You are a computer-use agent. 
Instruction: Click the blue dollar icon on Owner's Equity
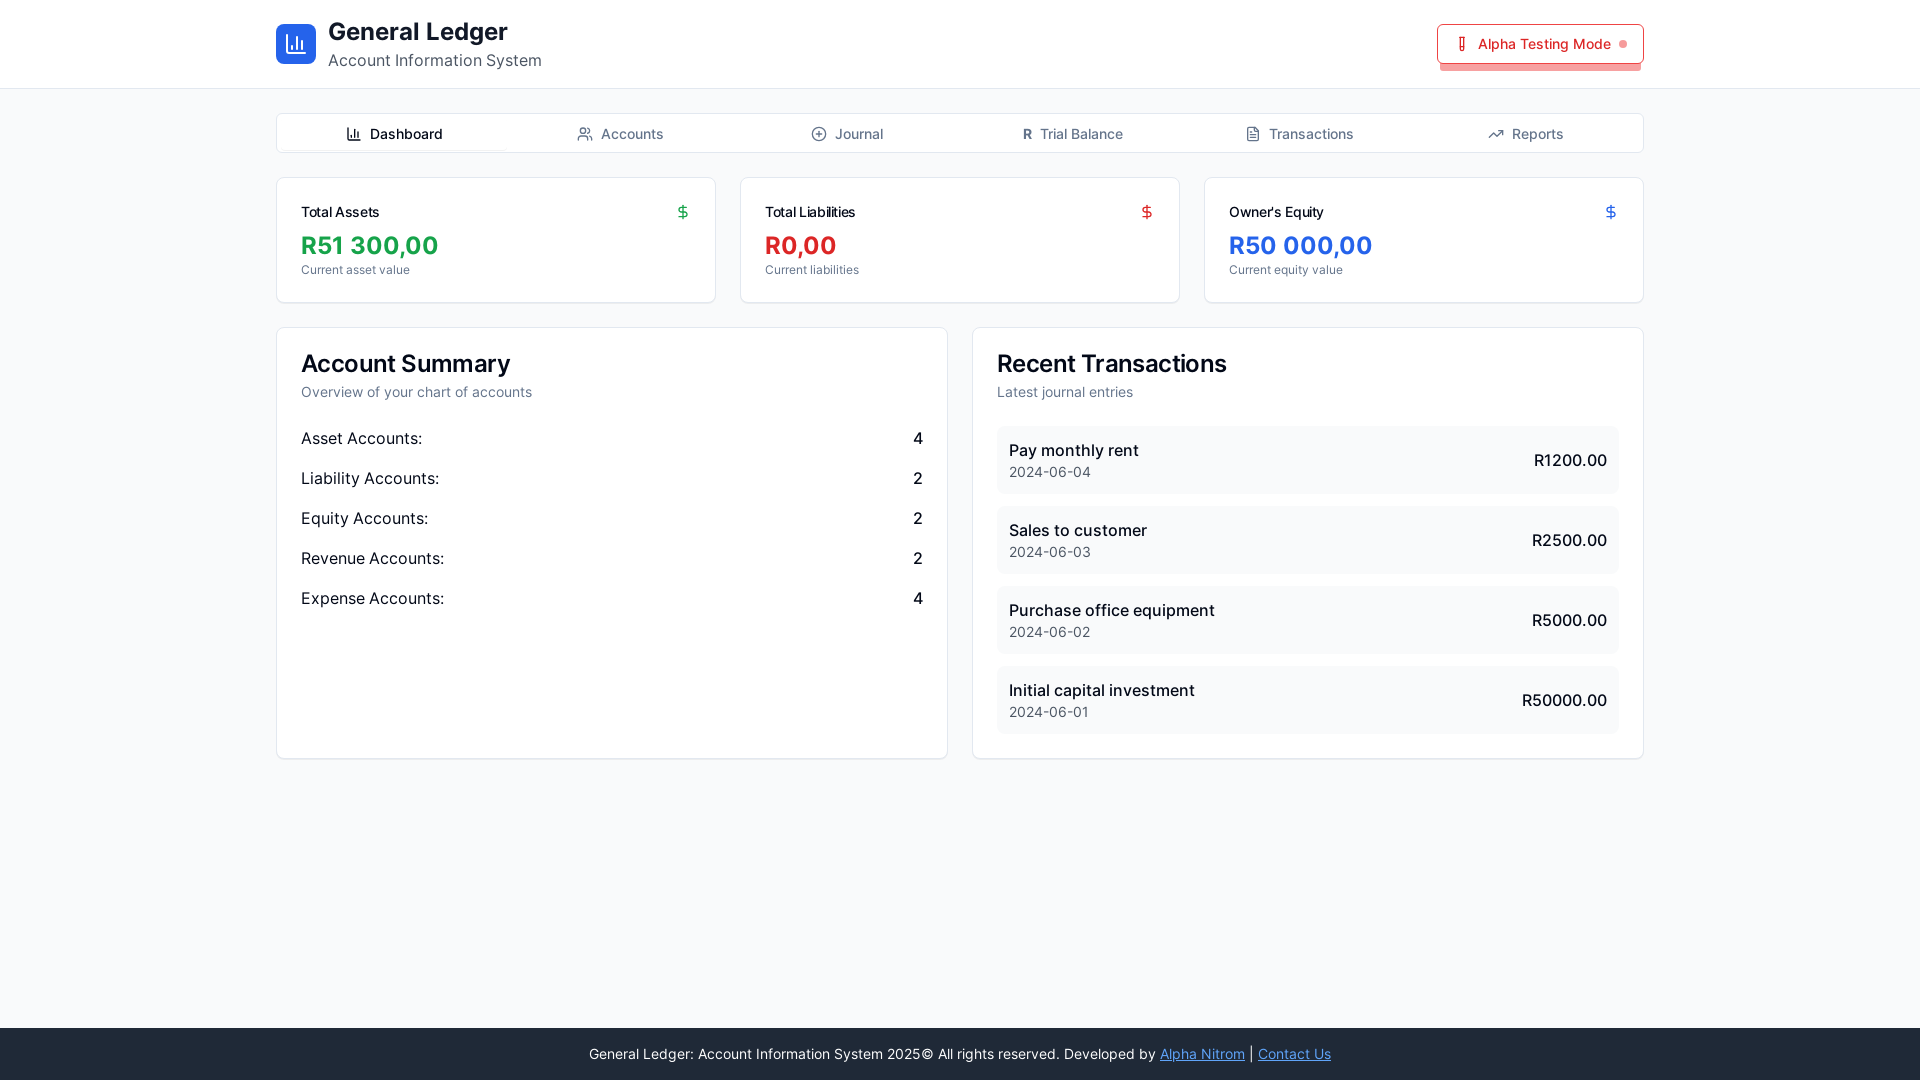[1611, 212]
